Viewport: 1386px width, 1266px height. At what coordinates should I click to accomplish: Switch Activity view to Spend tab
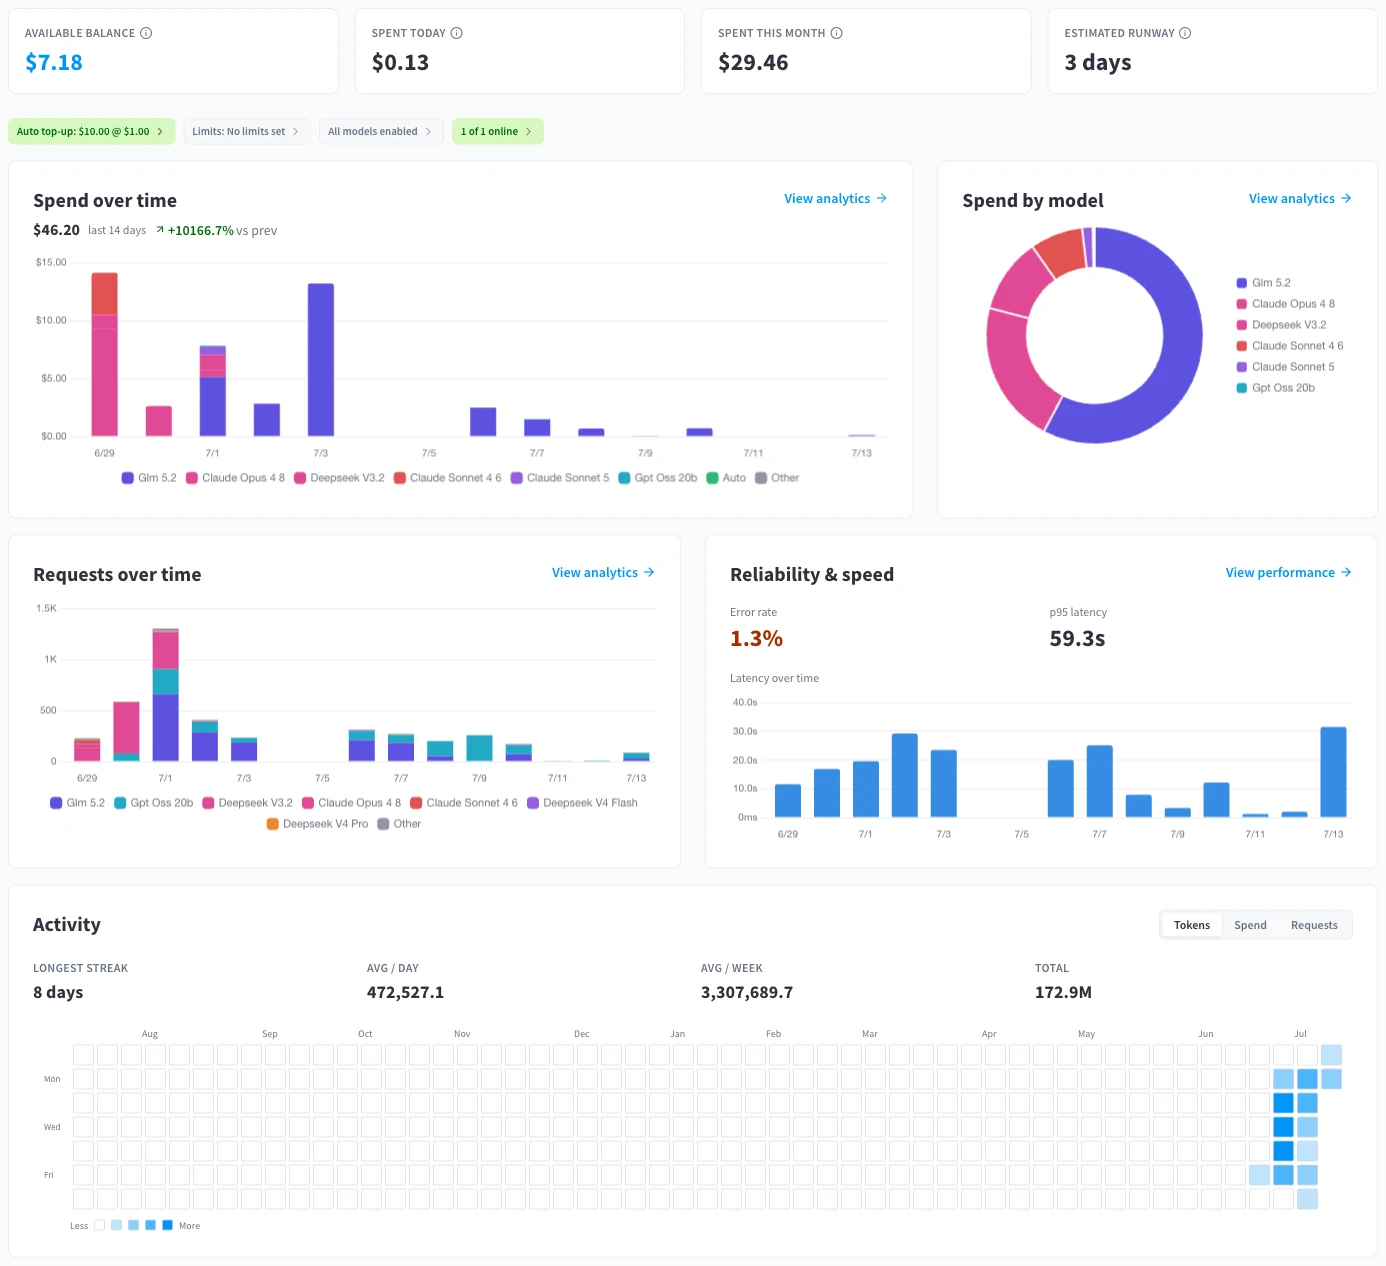[1250, 925]
